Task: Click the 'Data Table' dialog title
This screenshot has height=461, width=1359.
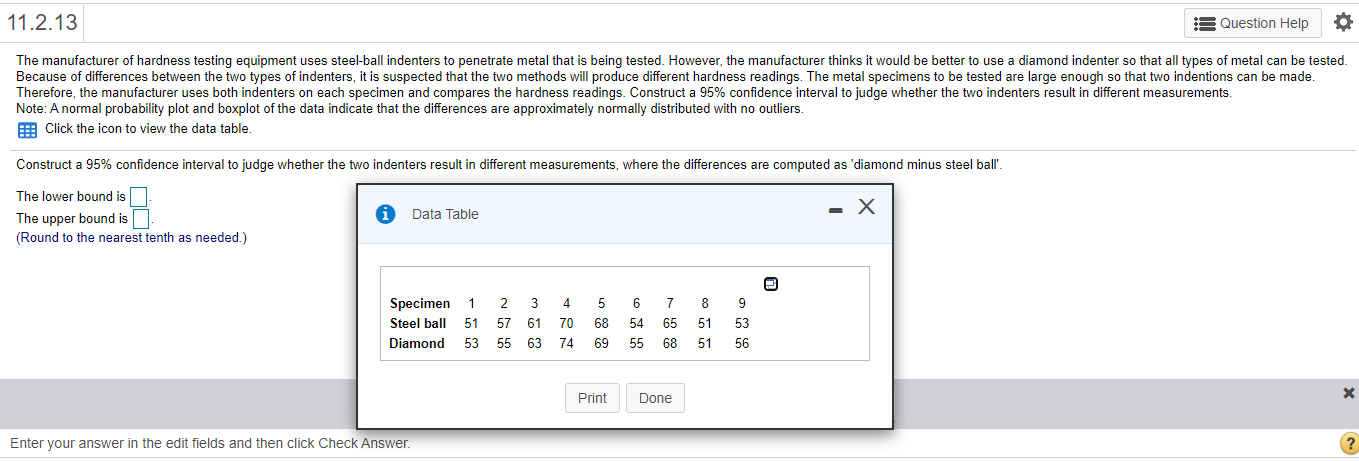Action: (445, 214)
